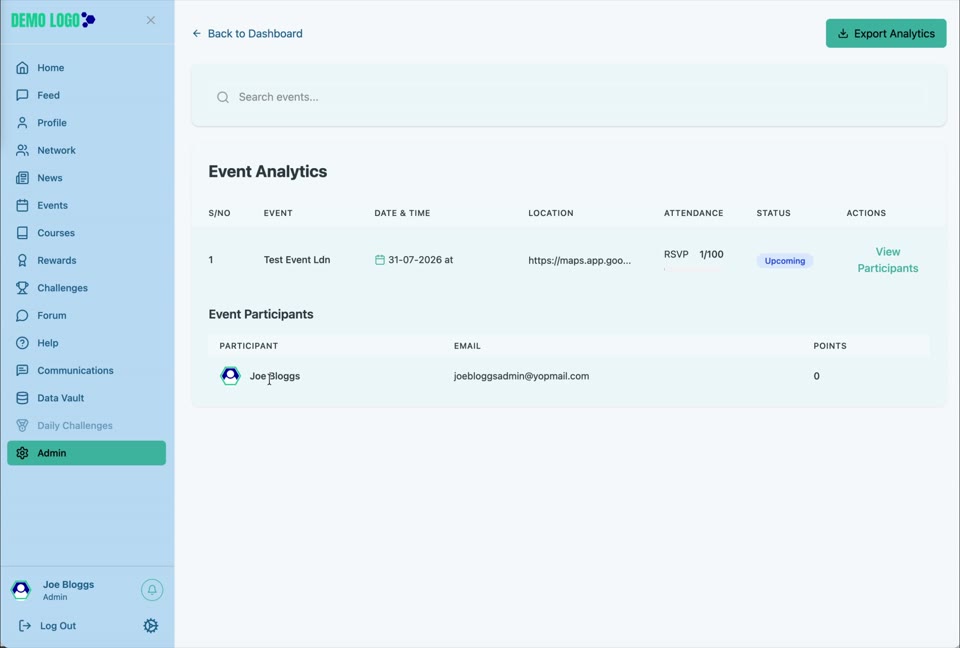Click the Help question mark icon
The image size is (960, 648).
point(22,343)
